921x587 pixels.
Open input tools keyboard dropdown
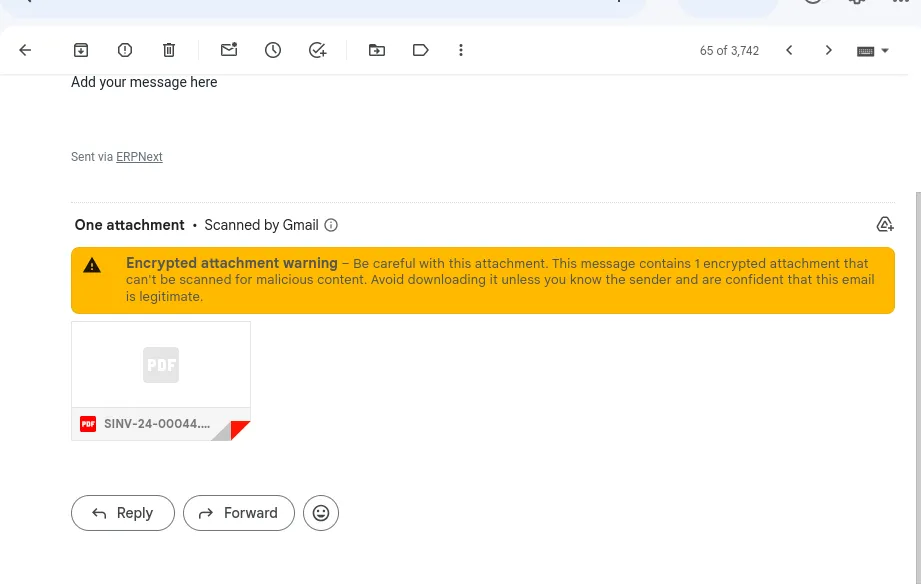click(x=873, y=51)
